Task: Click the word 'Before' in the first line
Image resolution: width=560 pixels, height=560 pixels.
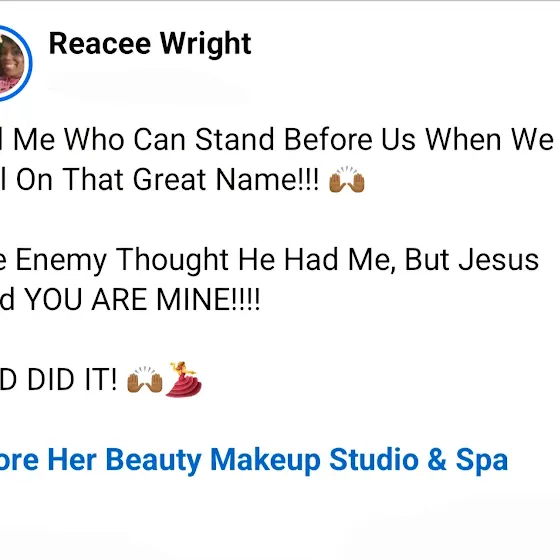Action: coord(328,139)
